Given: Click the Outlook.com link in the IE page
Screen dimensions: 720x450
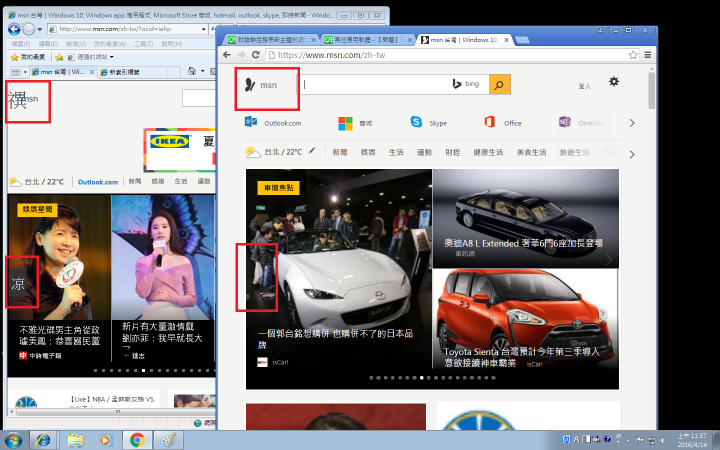Looking at the screenshot, I should tap(98, 182).
